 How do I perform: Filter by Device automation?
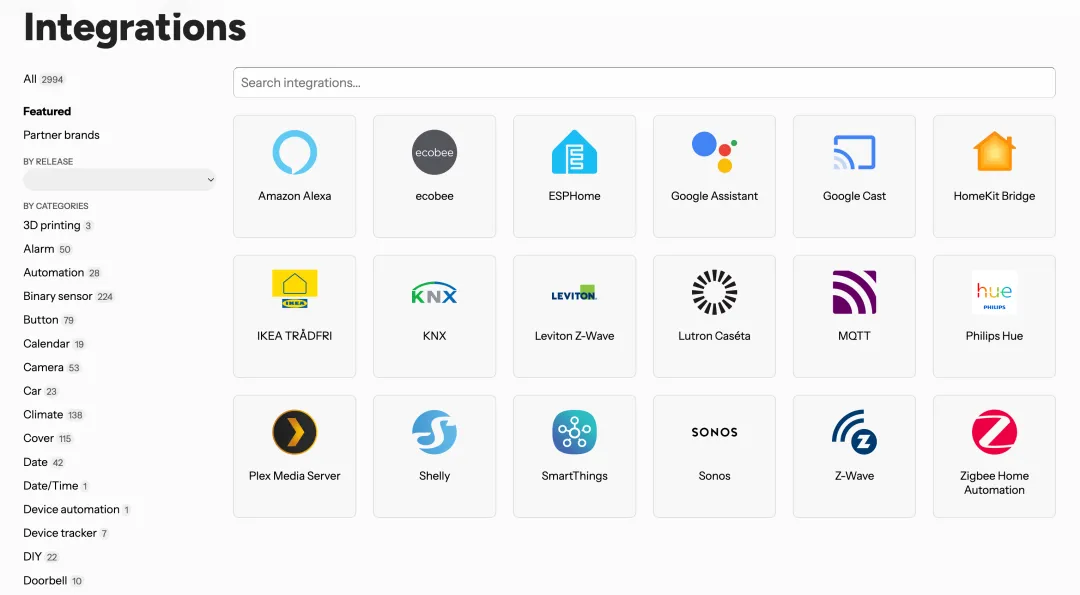click(76, 510)
